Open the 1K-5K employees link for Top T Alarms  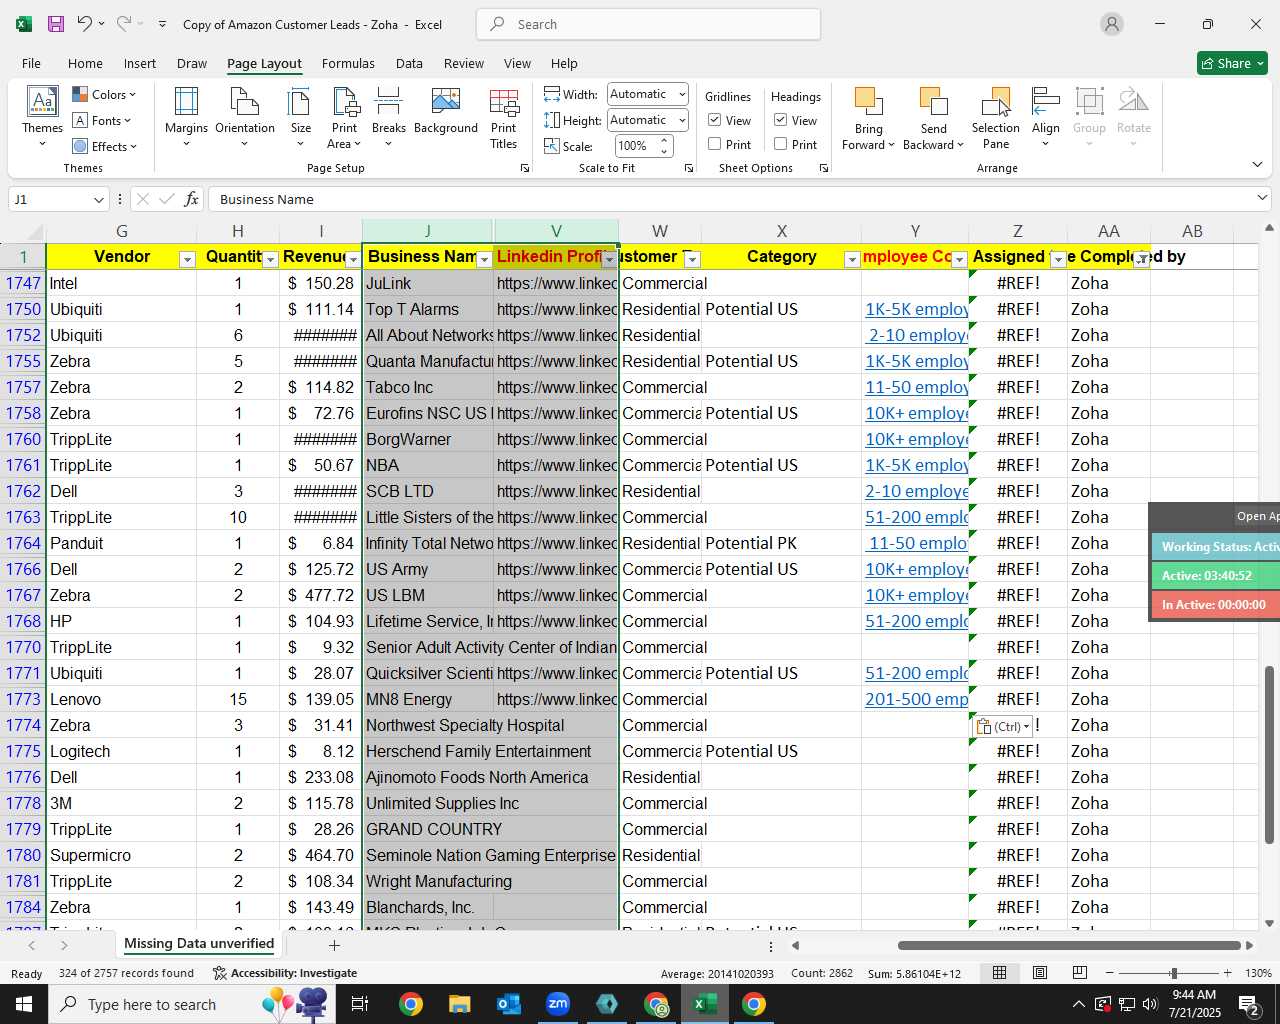click(916, 309)
